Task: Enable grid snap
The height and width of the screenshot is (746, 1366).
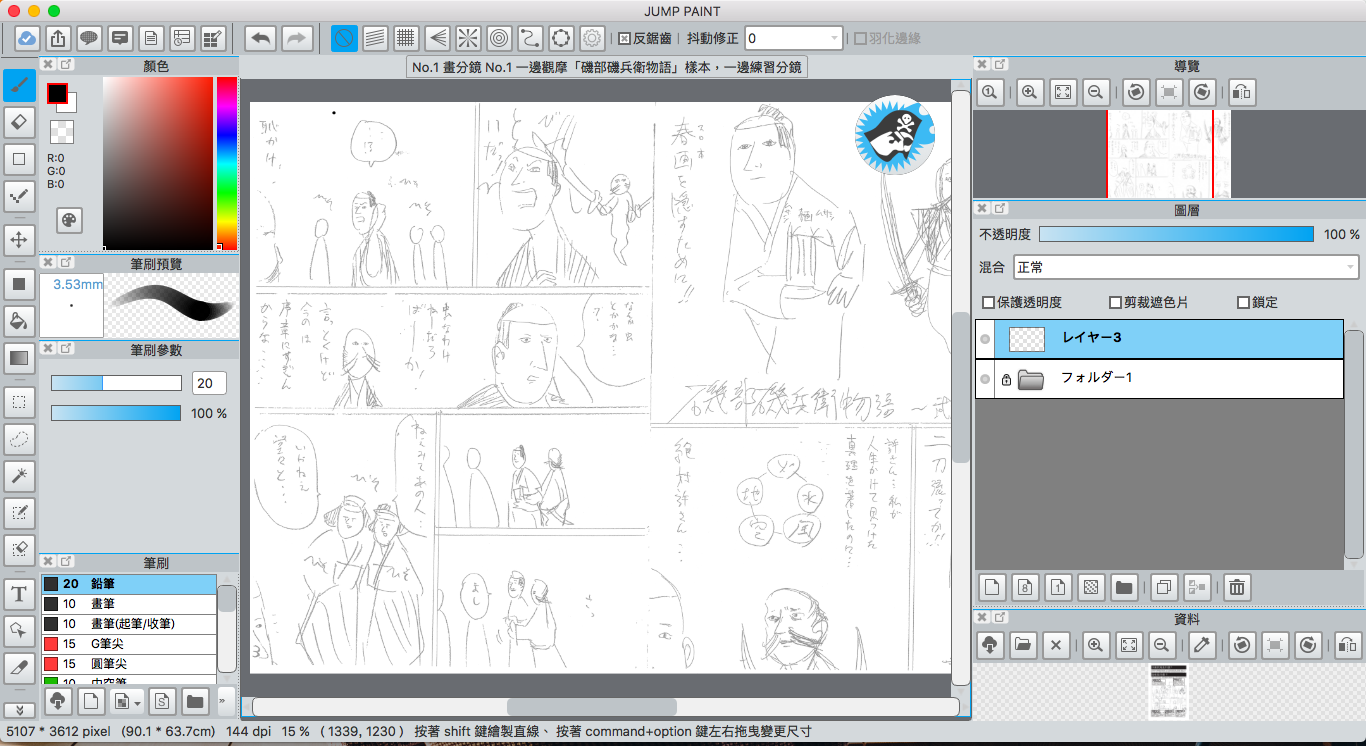Action: 406,39
